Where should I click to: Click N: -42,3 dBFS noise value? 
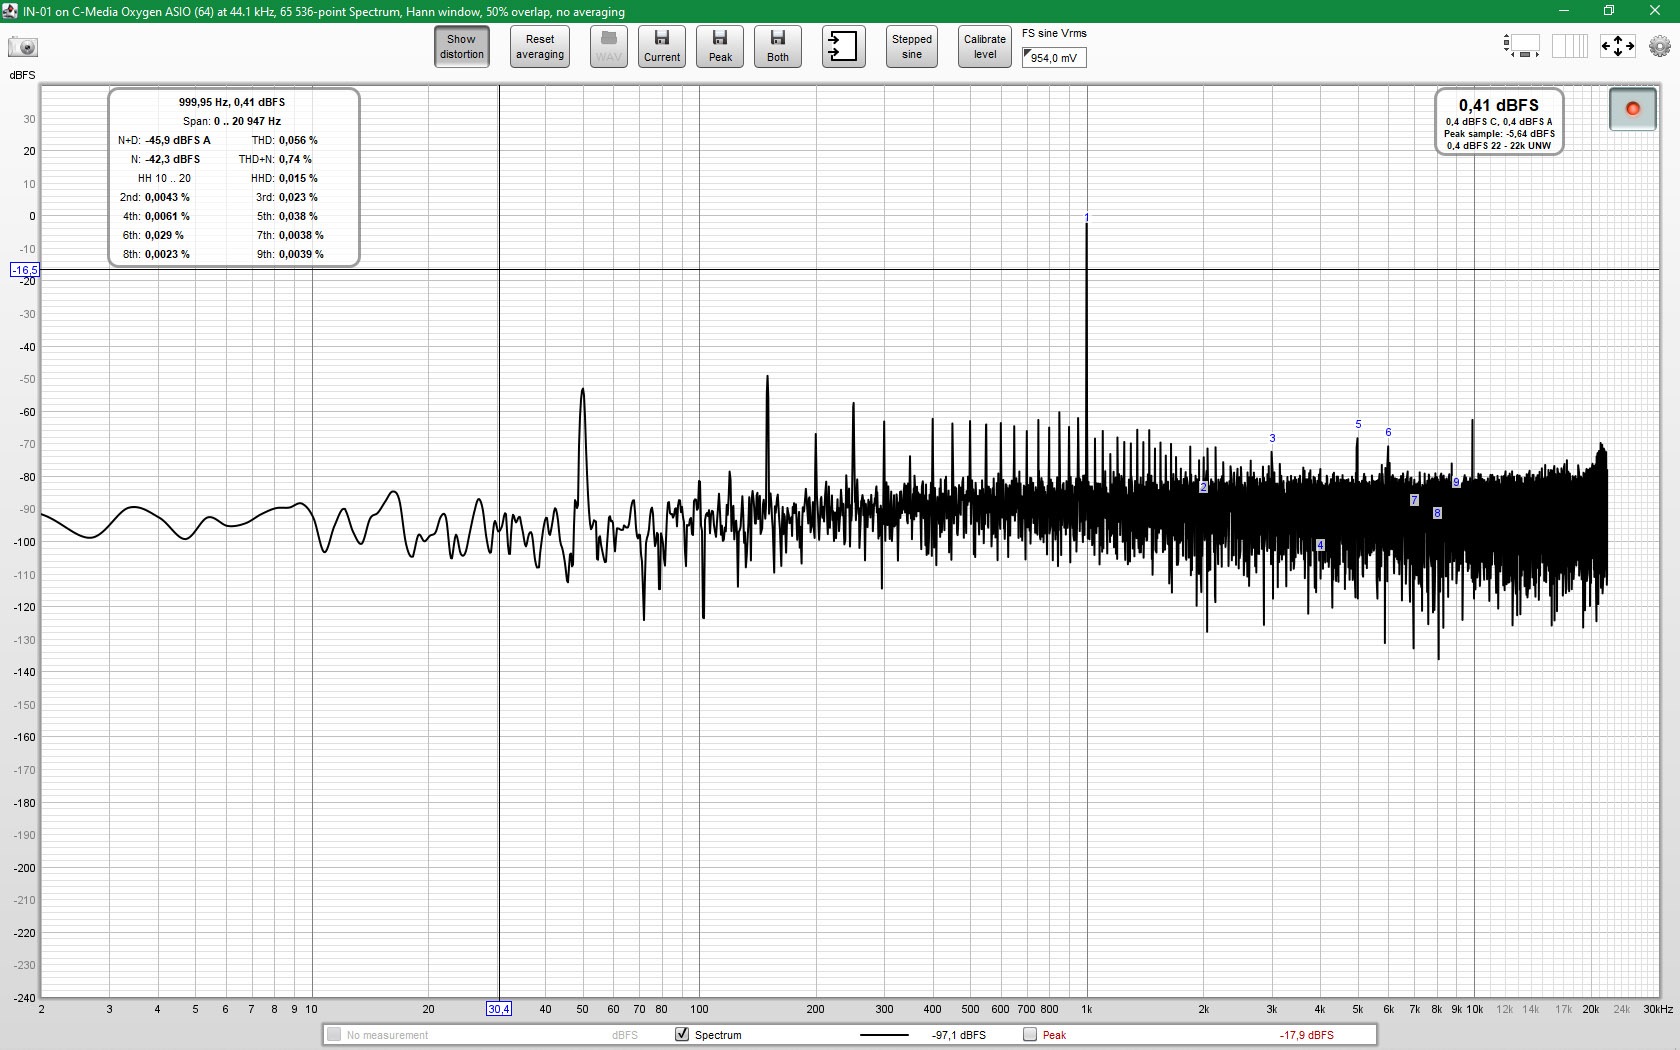click(x=173, y=159)
